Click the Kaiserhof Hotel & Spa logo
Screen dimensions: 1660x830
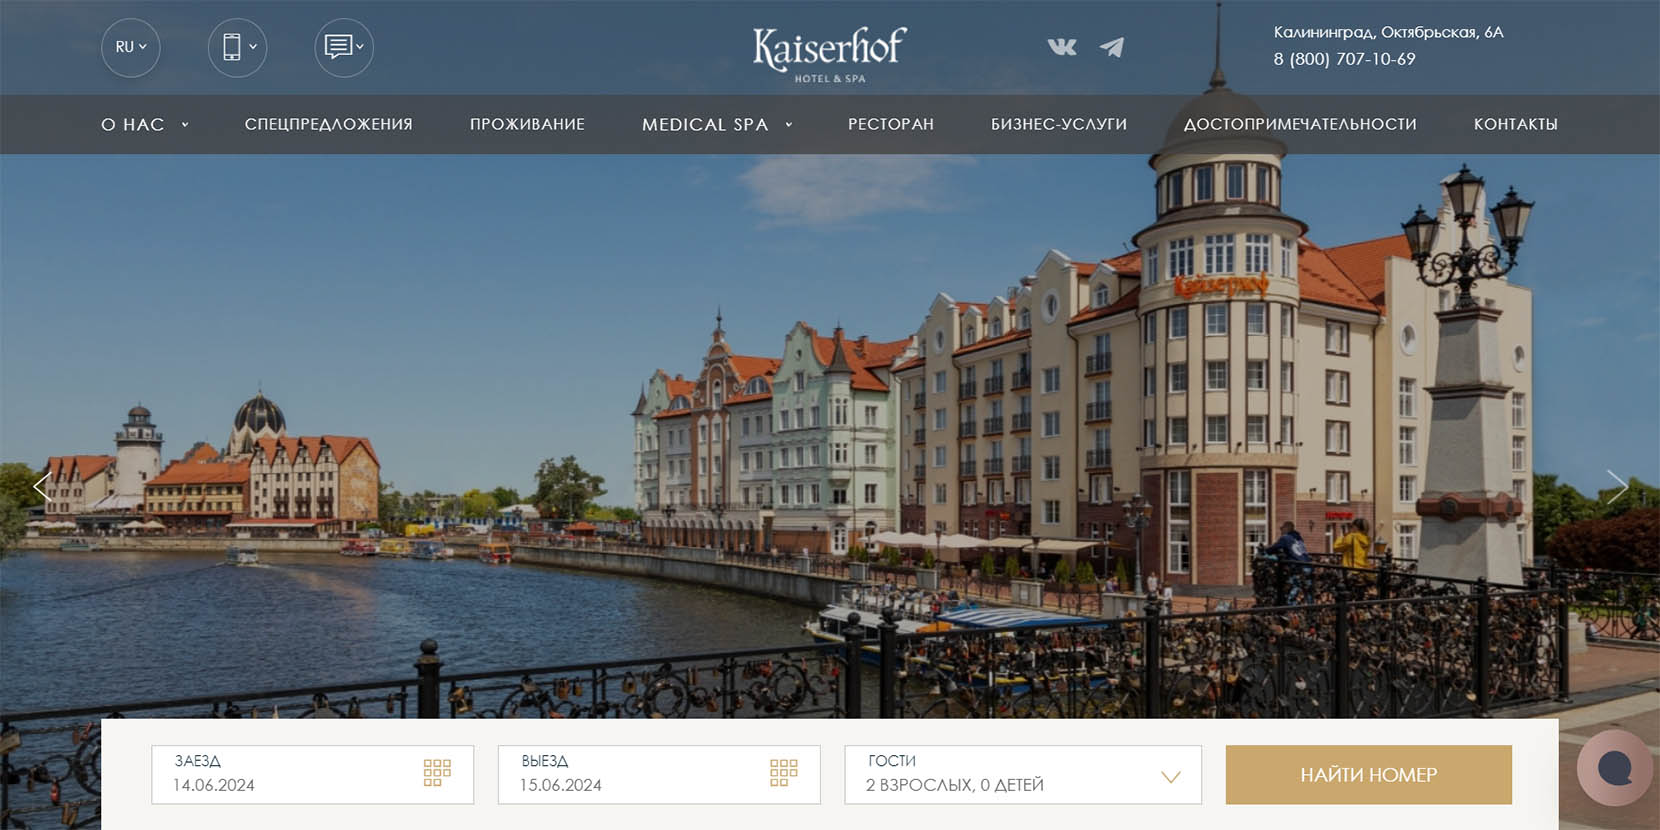pos(829,53)
